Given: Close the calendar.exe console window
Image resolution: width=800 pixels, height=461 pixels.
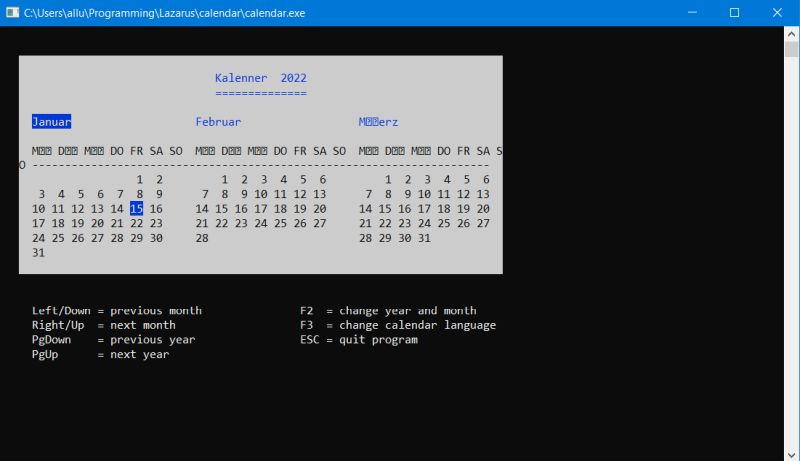Looking at the screenshot, I should 777,13.
